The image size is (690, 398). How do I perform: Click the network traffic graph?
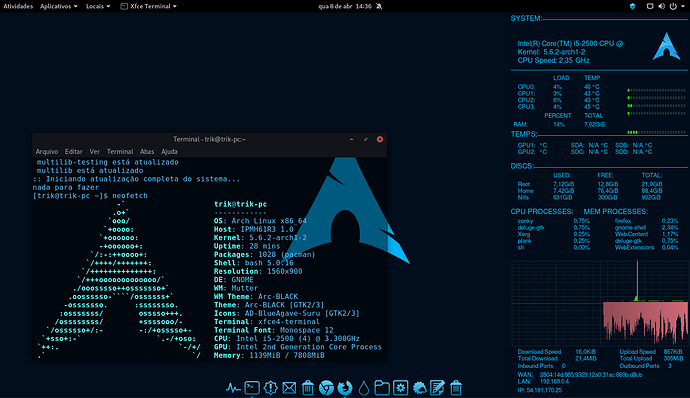(599, 303)
